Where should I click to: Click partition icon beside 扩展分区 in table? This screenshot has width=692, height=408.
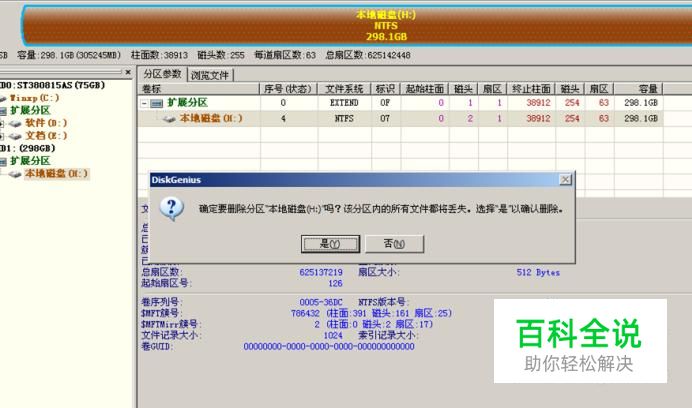pyautogui.click(x=157, y=103)
